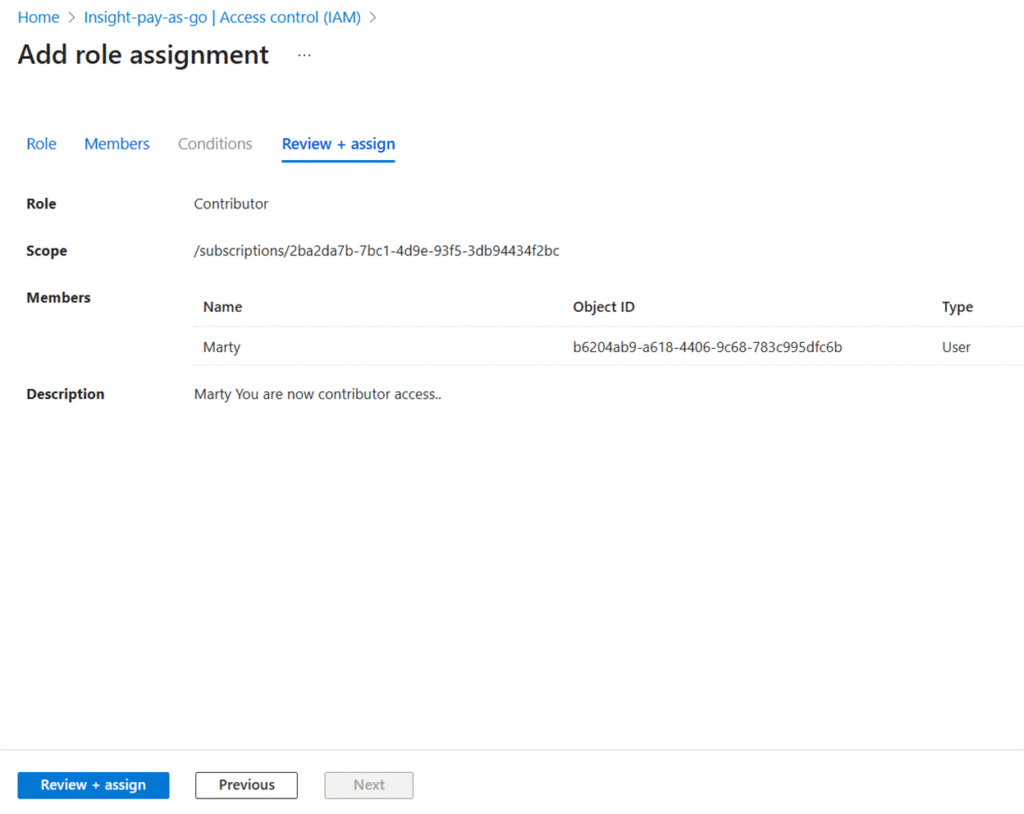Click the description text about contributor access
This screenshot has width=1024, height=814.
click(x=317, y=394)
